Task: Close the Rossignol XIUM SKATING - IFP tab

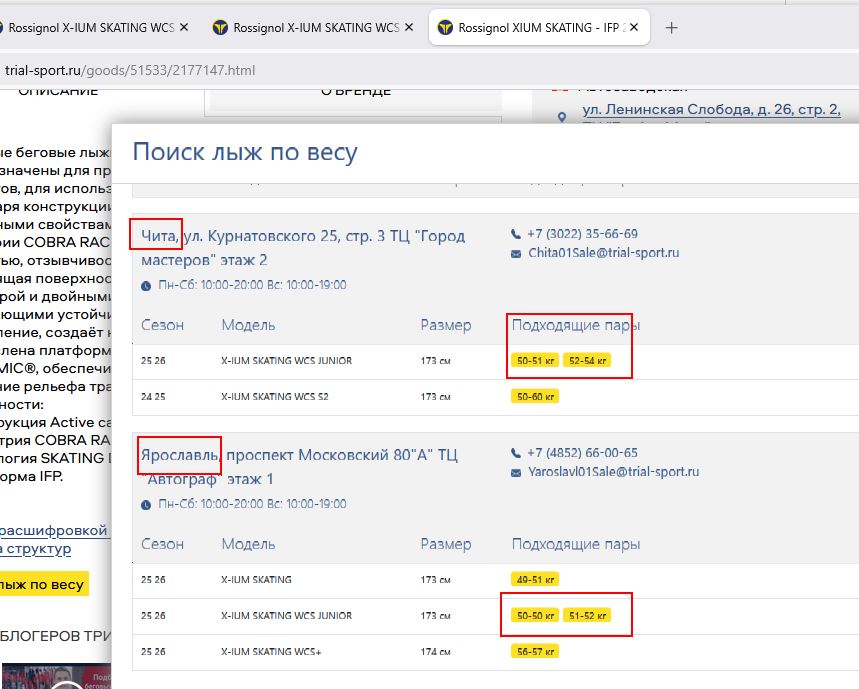Action: 634,27
